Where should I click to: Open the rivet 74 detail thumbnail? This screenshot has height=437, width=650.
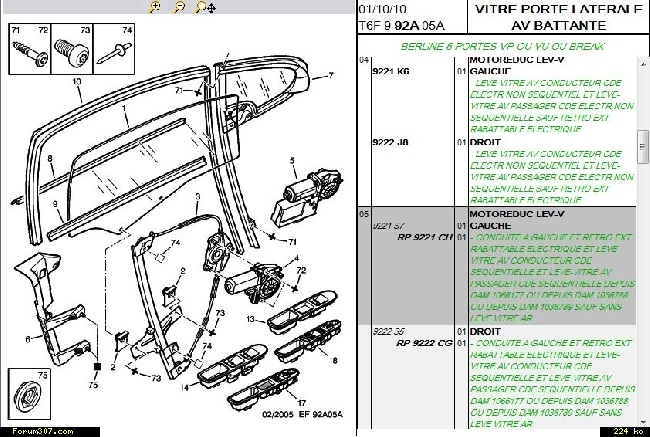click(x=114, y=49)
